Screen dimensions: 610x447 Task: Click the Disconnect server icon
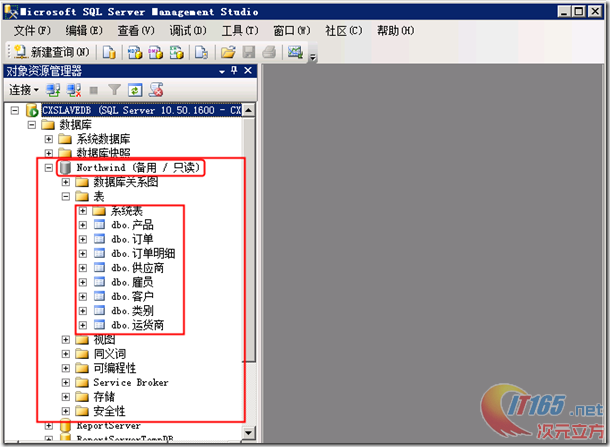coord(74,90)
